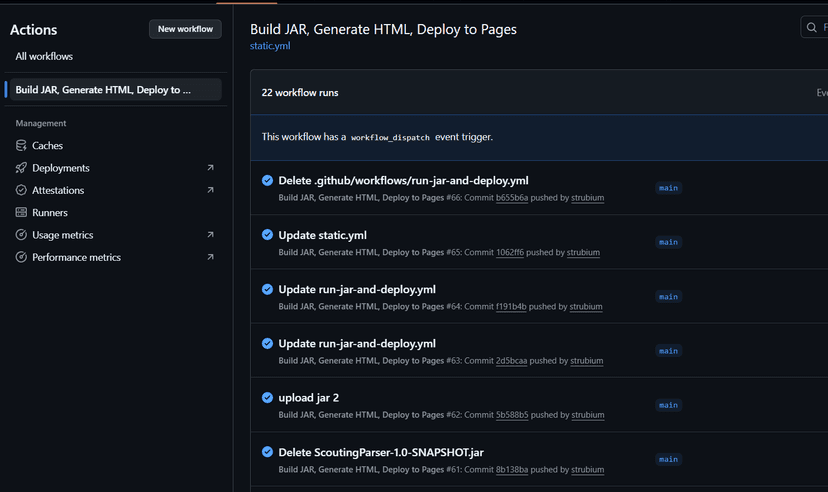828x492 pixels.
Task: Select Build JAR, Generate HTML workflow item
Action: 103,90
